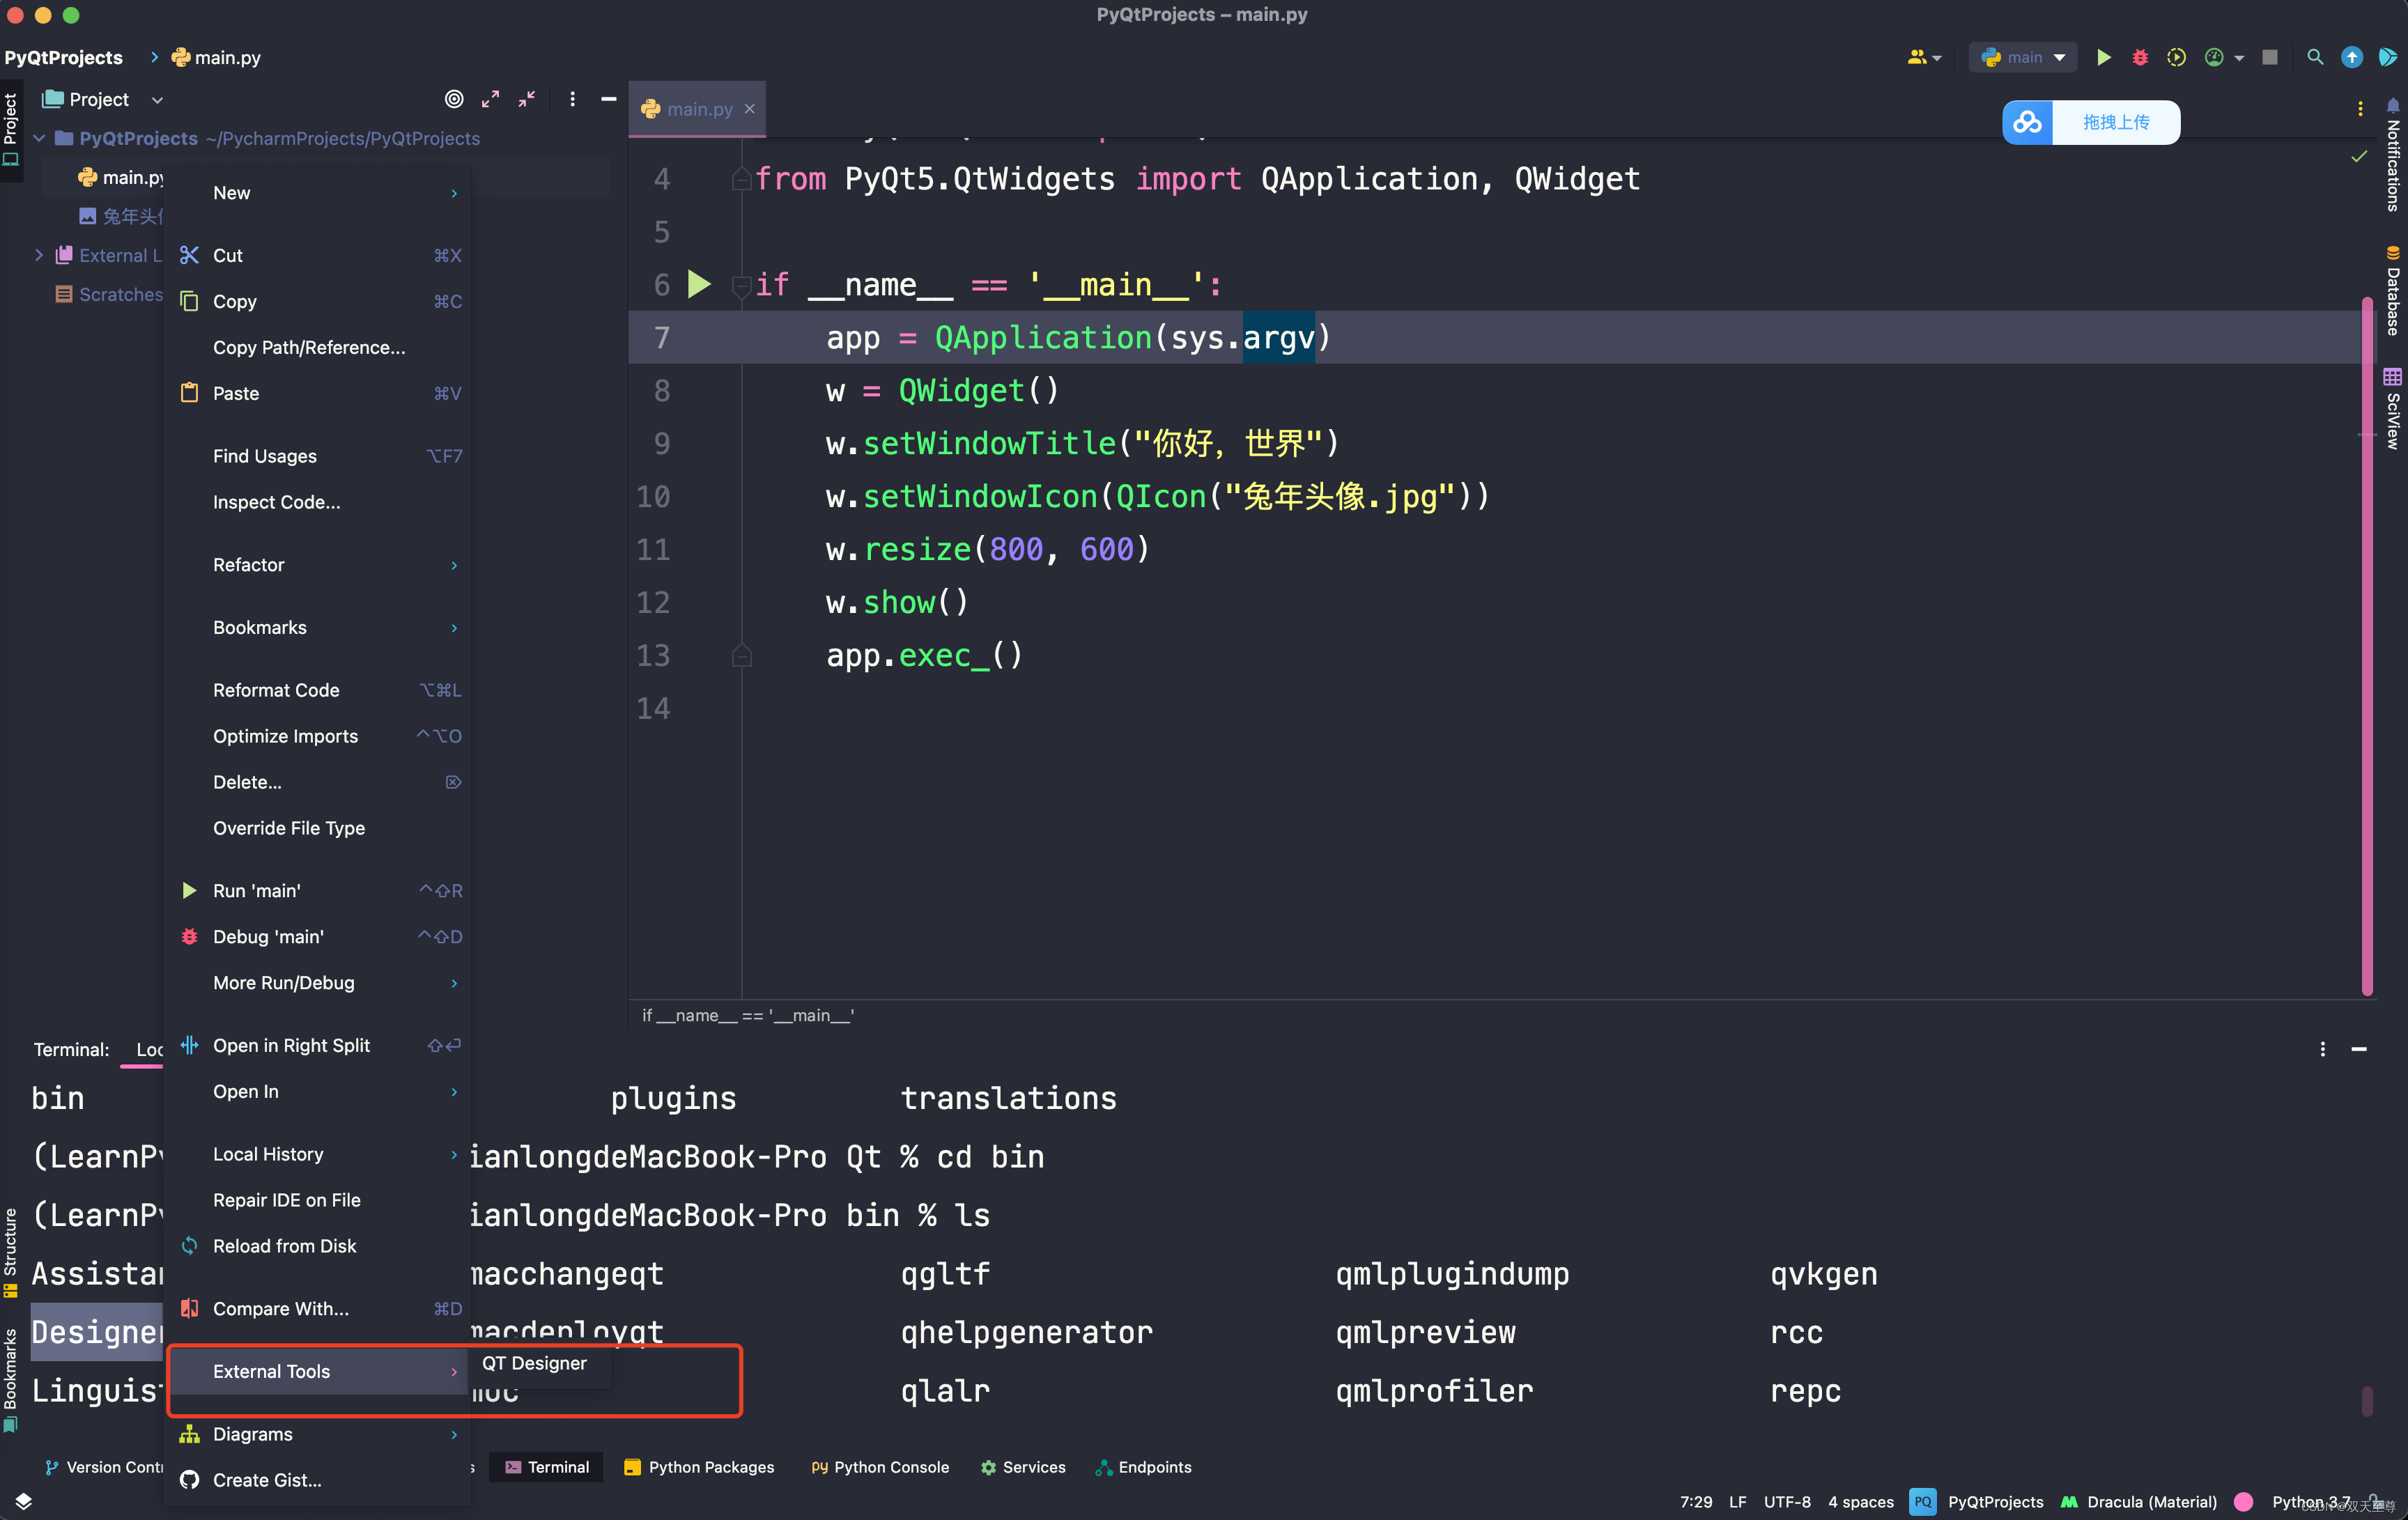Click the Dracula (Material) theme status item

point(2139,1501)
